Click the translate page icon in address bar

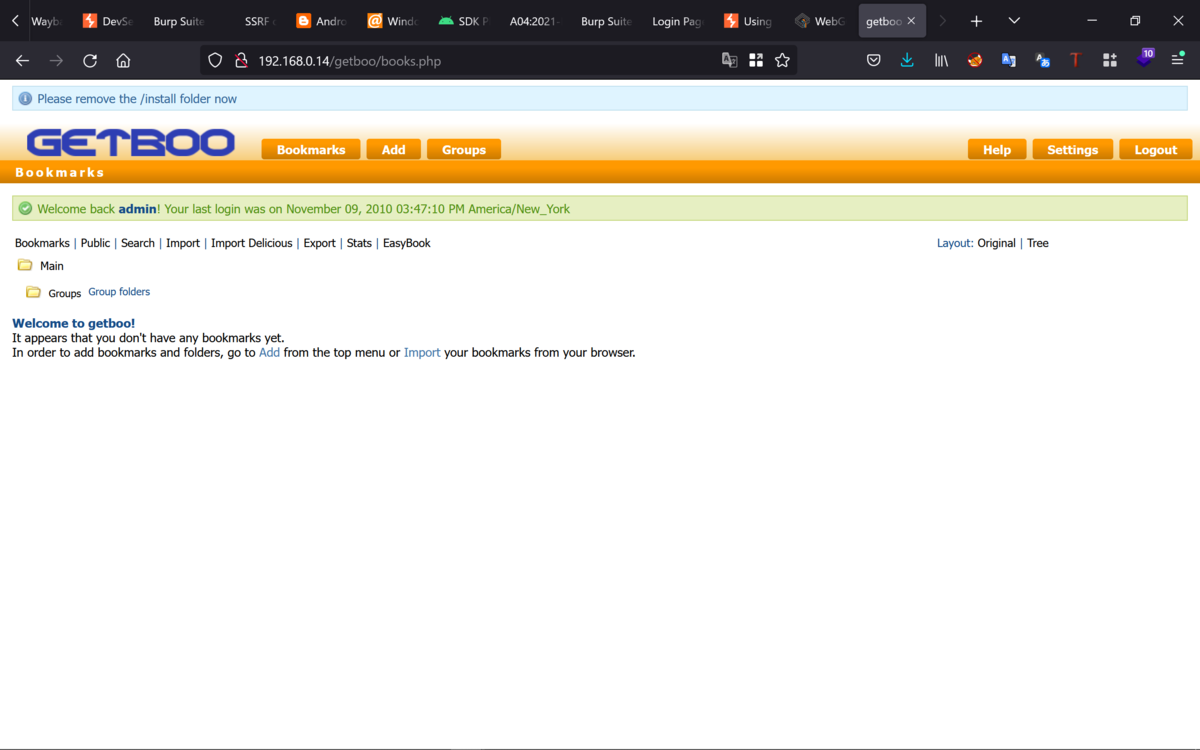coord(730,60)
